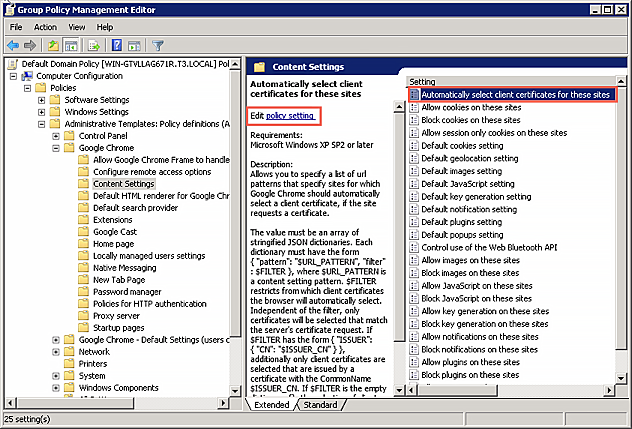Click the Setting column header
This screenshot has height=429, width=632.
tap(423, 81)
